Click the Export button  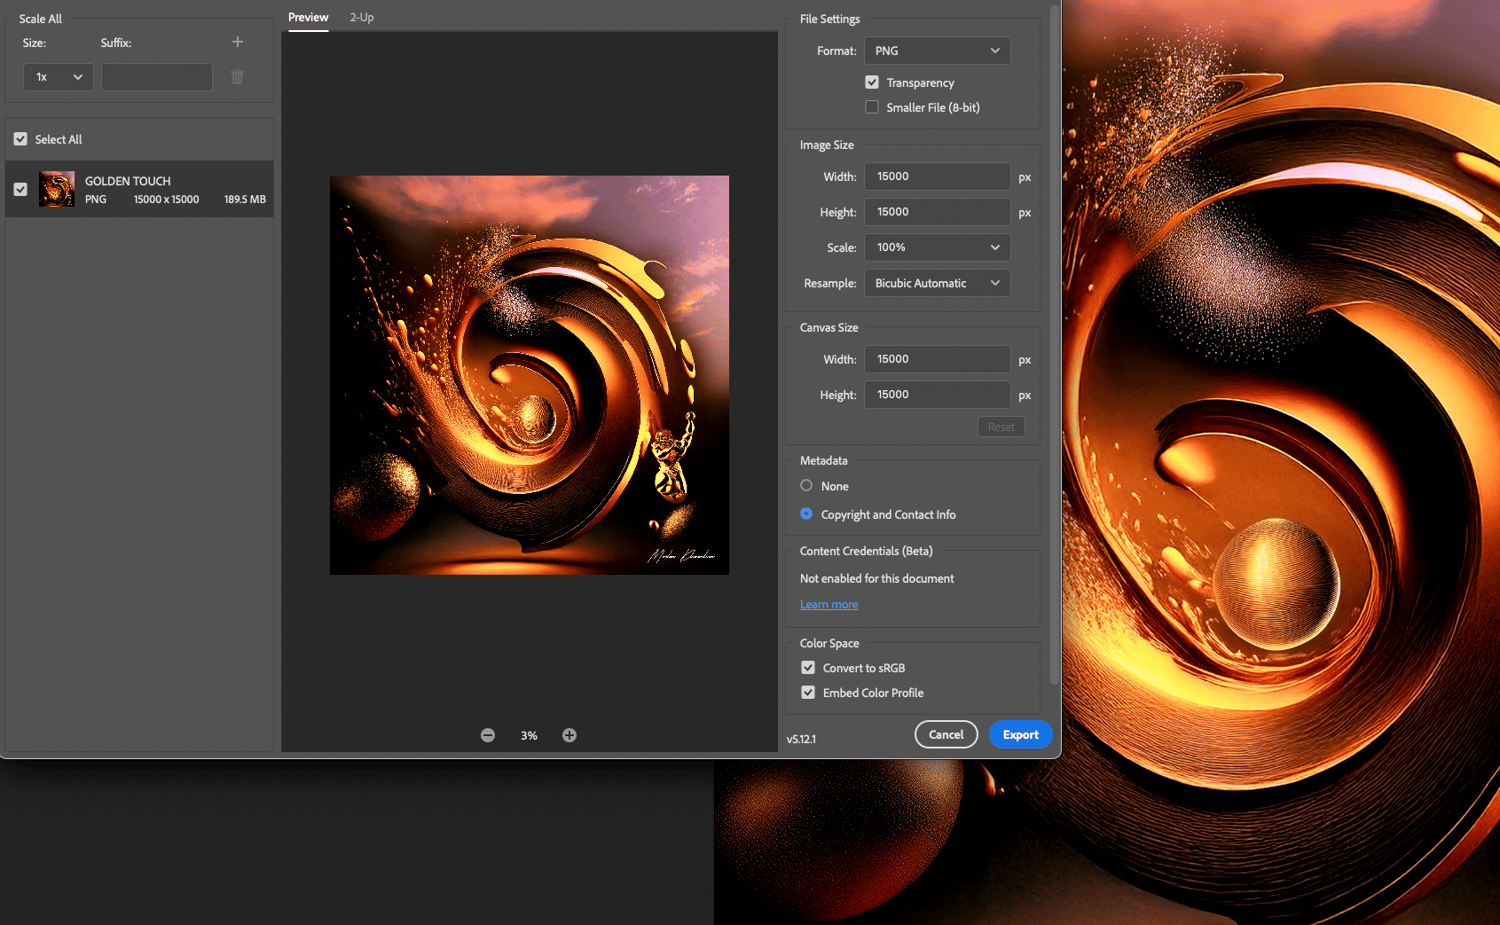pos(1020,734)
